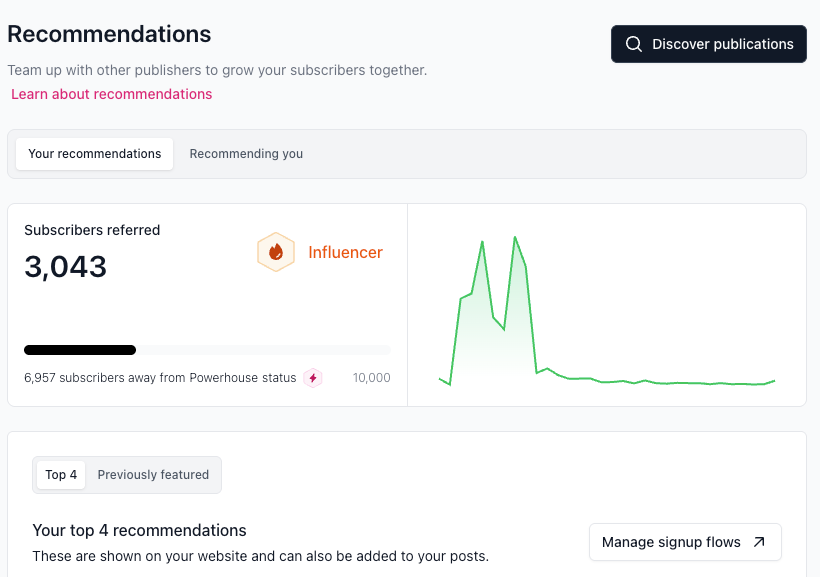Screen dimensions: 820x577
Task: Open the Discover publications button
Action: (x=708, y=44)
